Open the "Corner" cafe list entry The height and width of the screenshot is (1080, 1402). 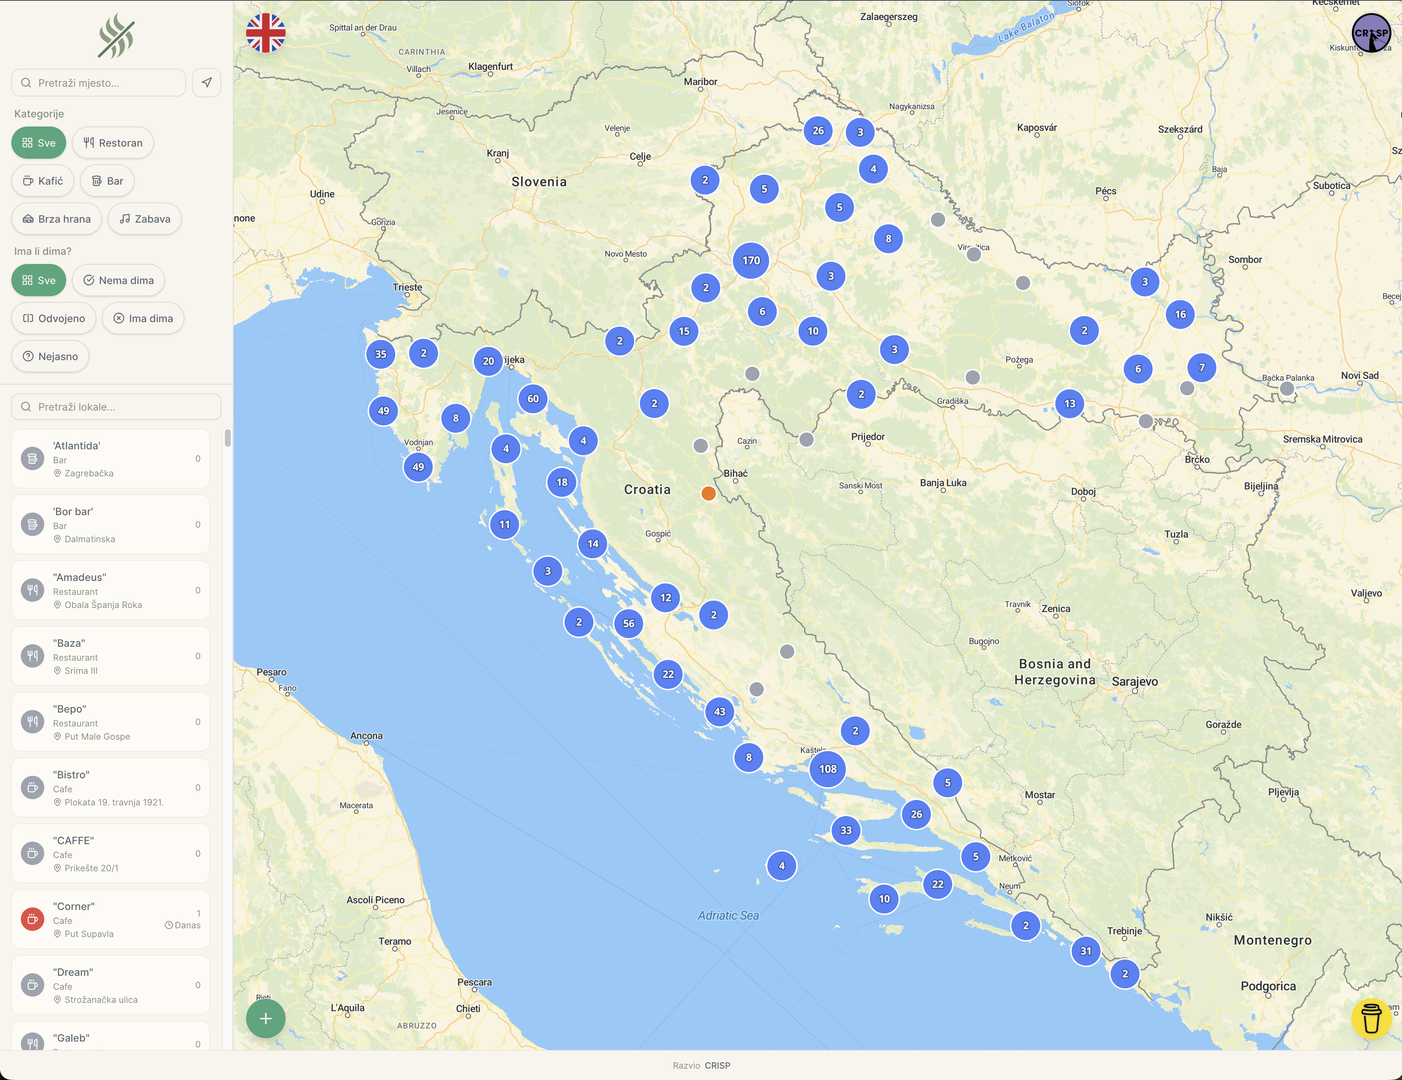[x=111, y=919]
